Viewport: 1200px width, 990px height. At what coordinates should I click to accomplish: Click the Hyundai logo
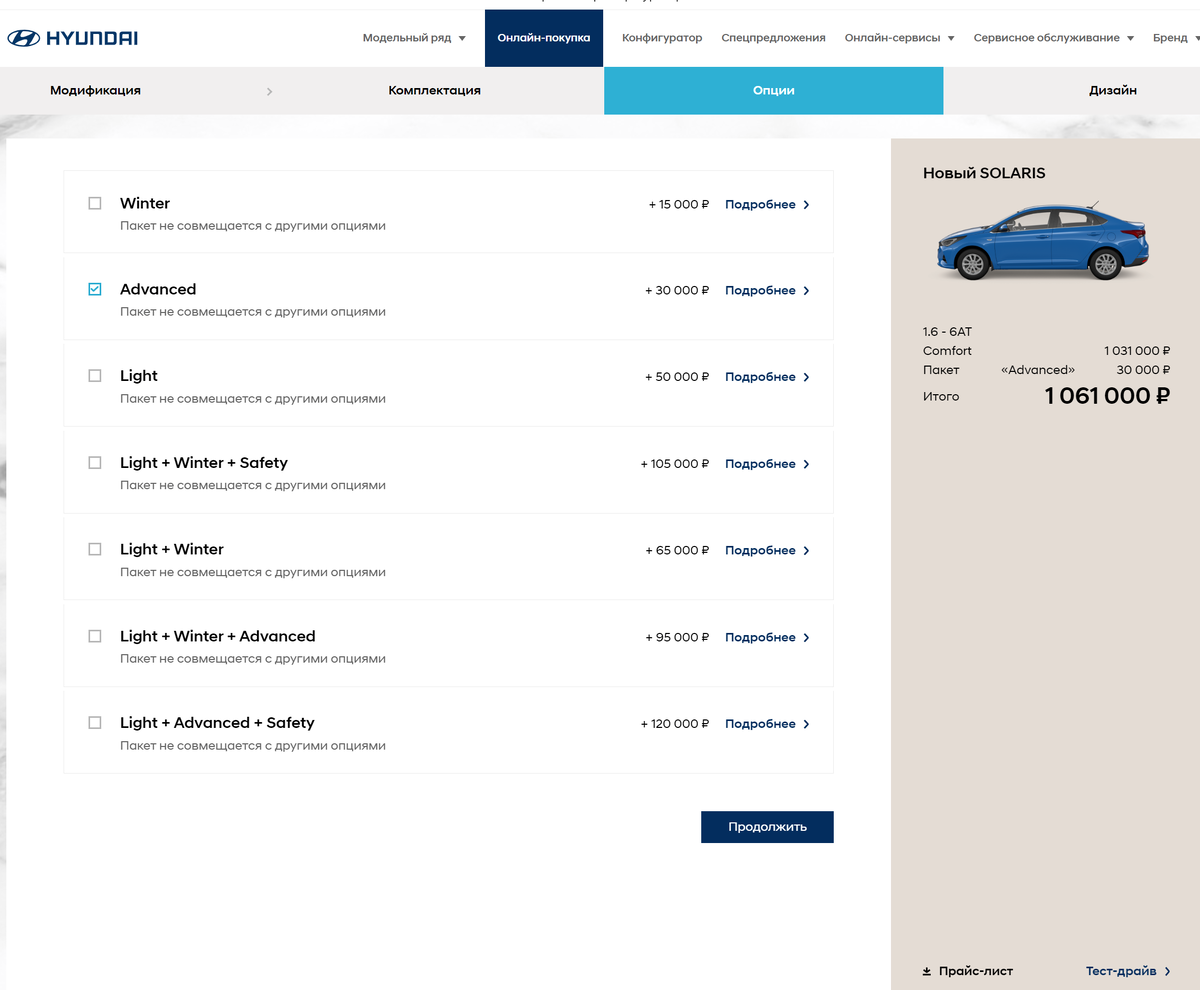(x=73, y=38)
